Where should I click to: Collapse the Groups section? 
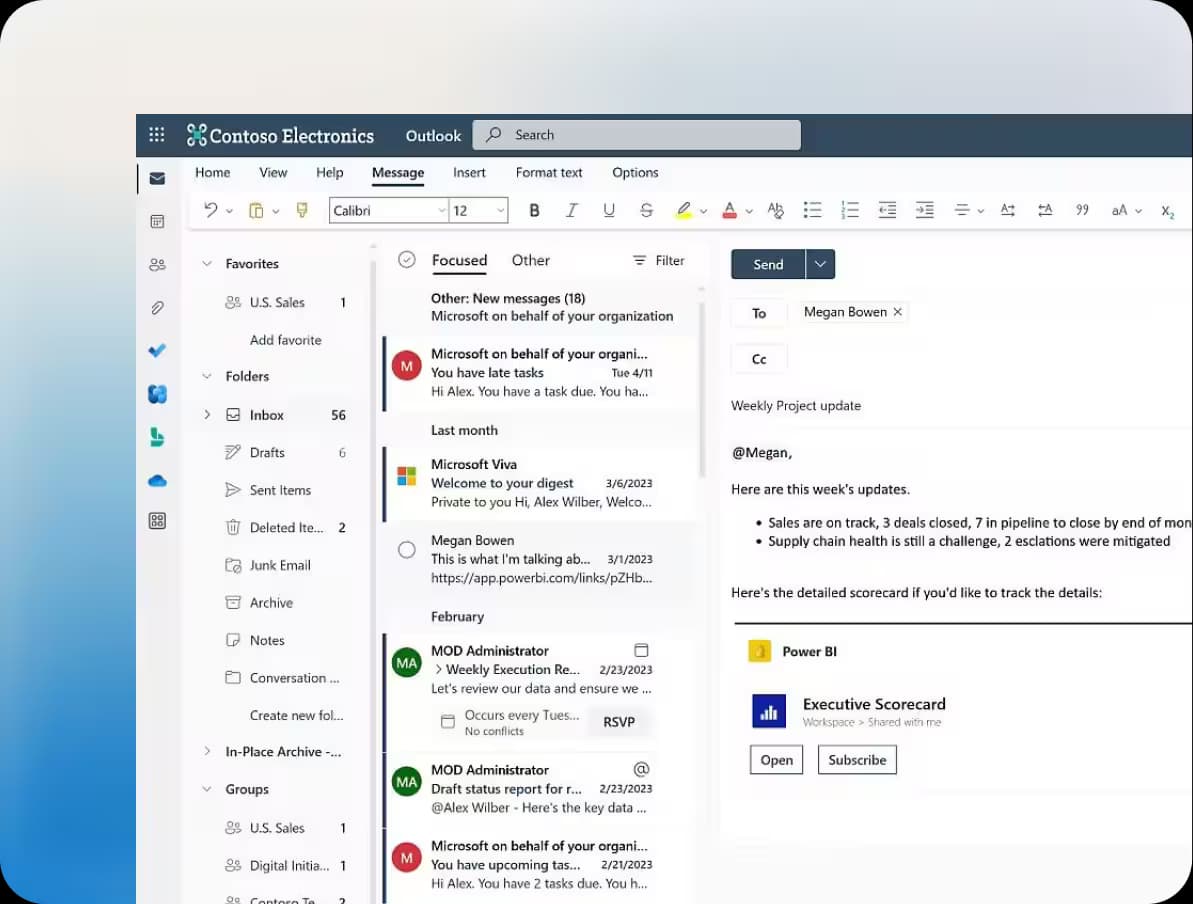(x=206, y=789)
